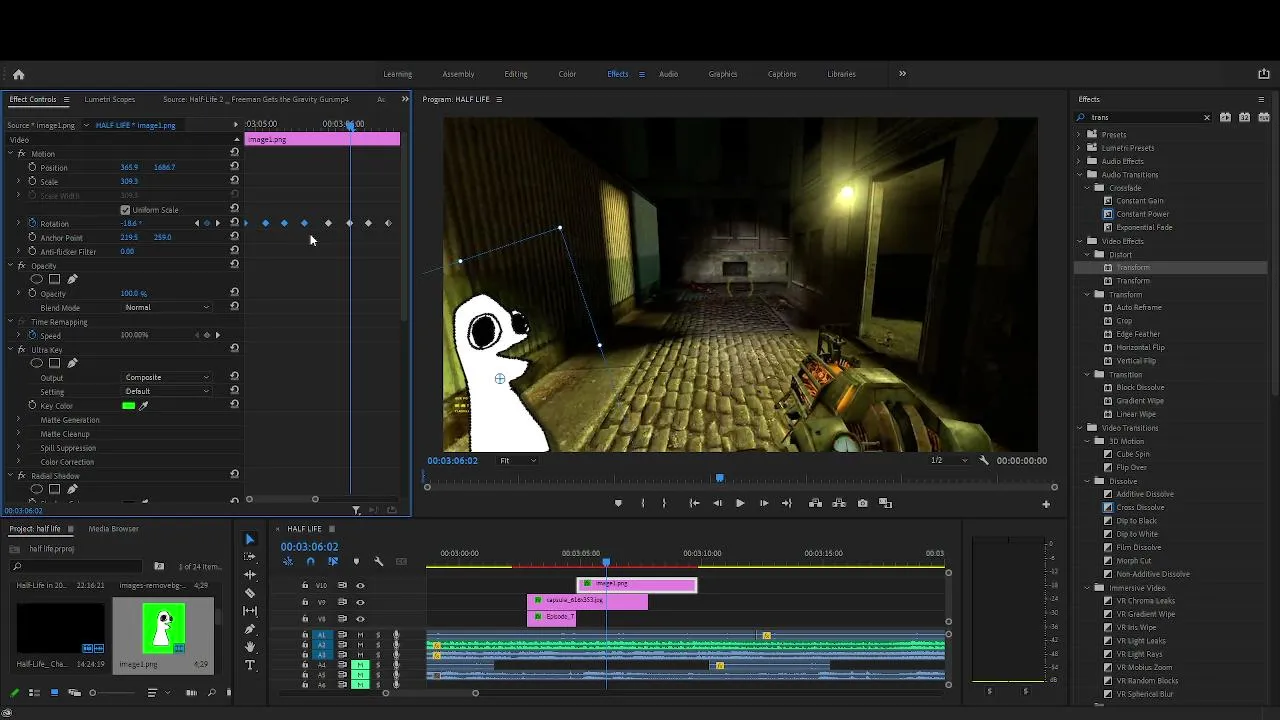The image size is (1280, 720).
Task: Click the Extract button
Action: point(839,503)
